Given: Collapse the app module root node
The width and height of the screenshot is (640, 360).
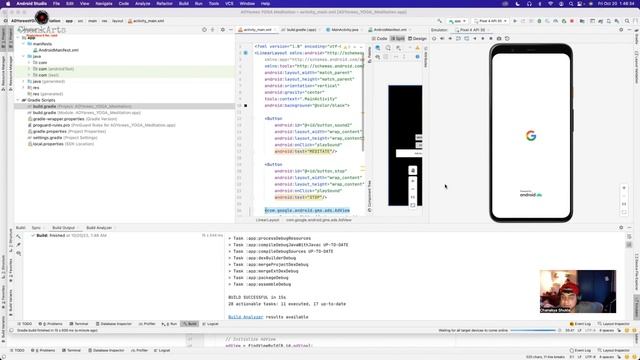Looking at the screenshot, I should [18, 38].
